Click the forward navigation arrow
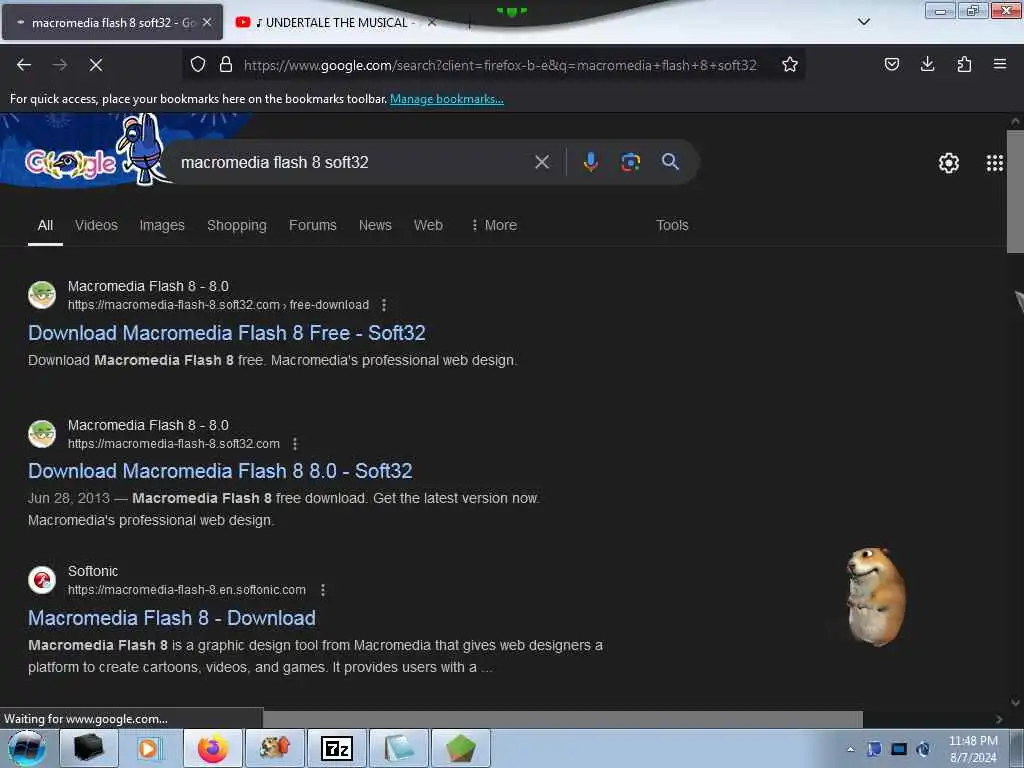This screenshot has width=1024, height=768. (60, 65)
